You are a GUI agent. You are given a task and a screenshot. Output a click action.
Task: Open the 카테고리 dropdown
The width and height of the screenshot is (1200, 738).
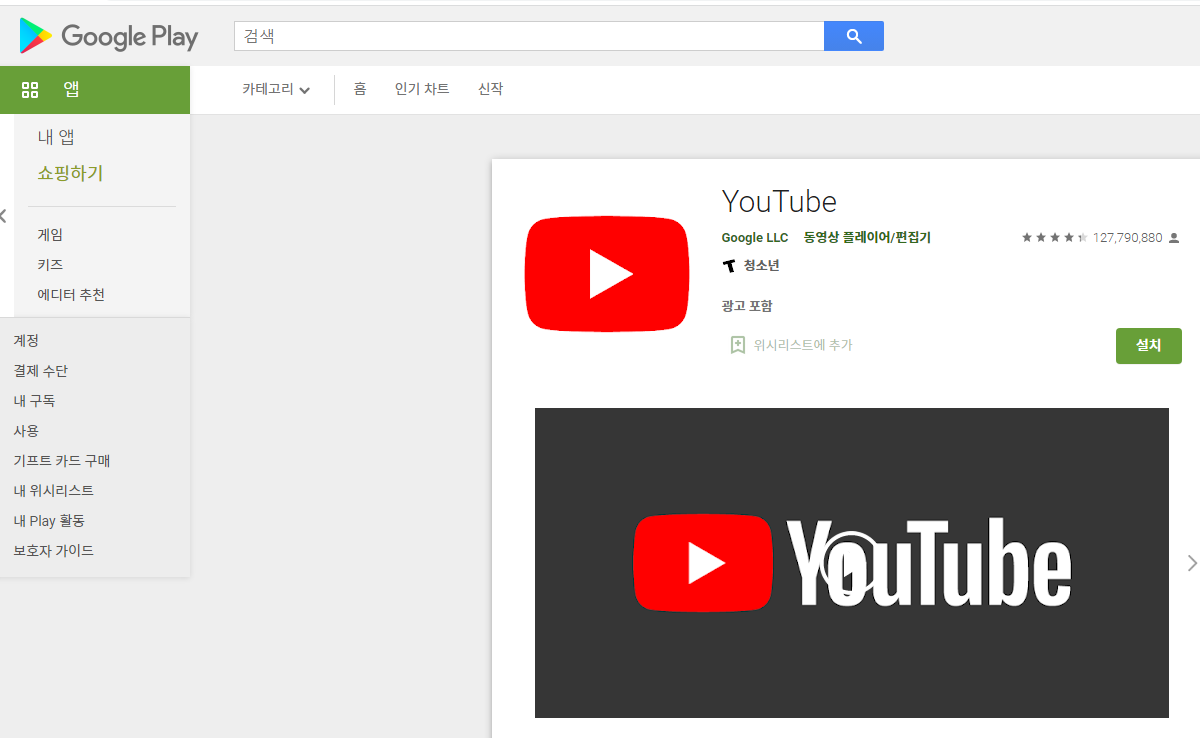[276, 89]
